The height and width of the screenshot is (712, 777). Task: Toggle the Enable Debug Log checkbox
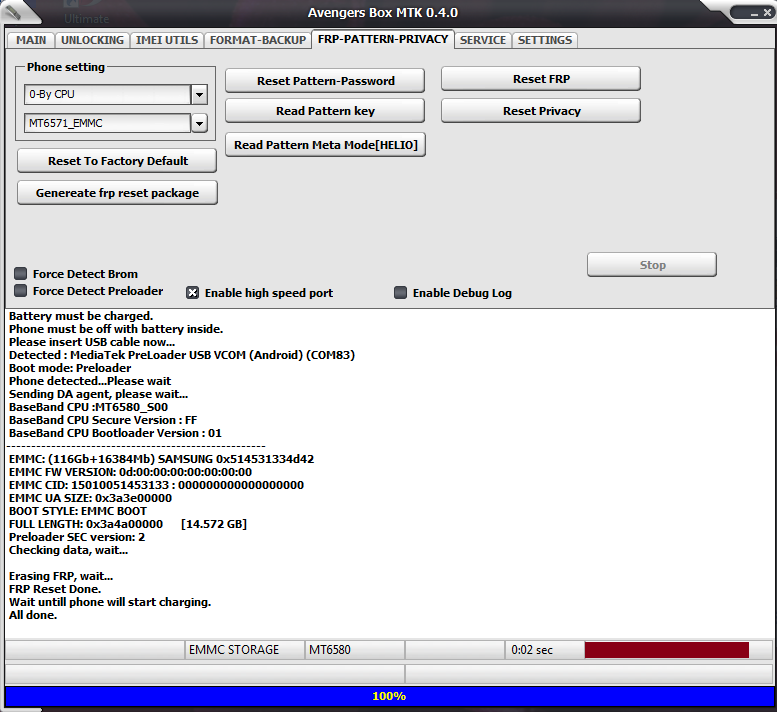coord(400,293)
